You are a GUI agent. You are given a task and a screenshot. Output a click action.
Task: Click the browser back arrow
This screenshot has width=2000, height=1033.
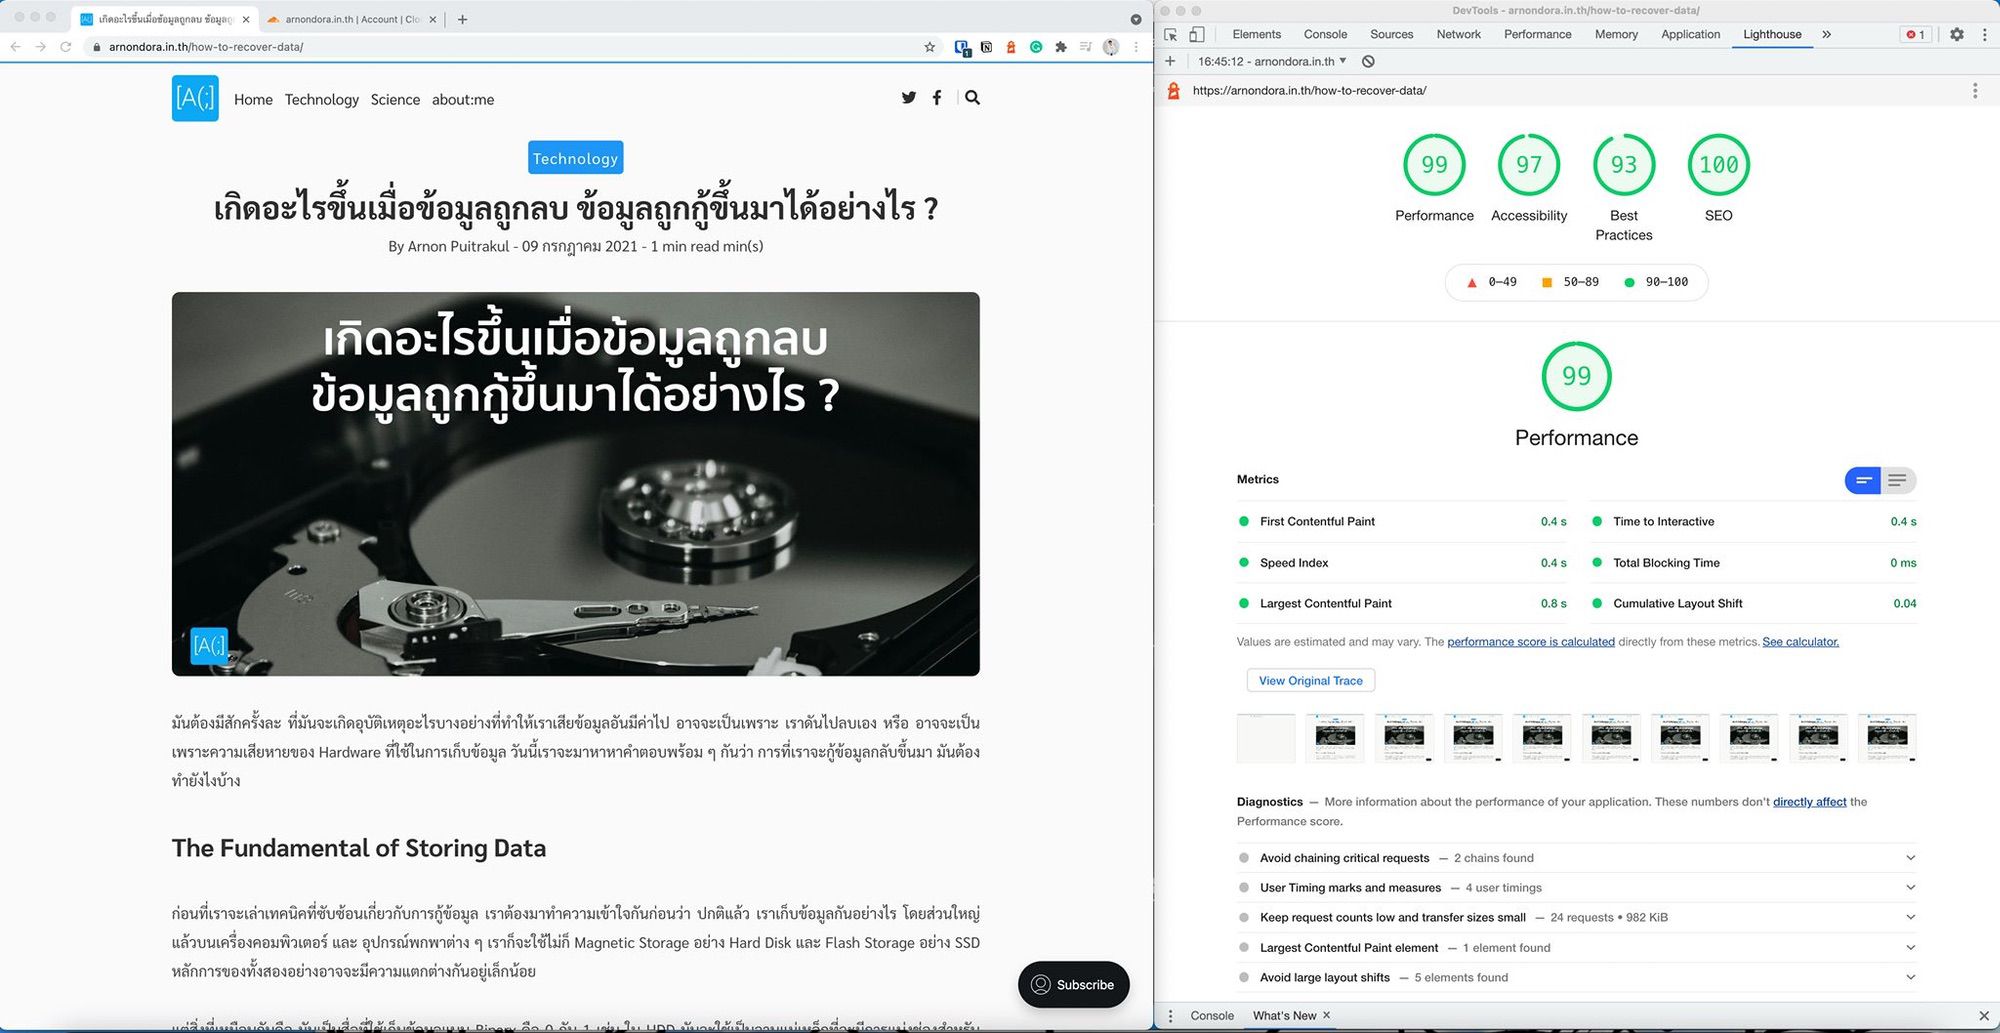15,47
